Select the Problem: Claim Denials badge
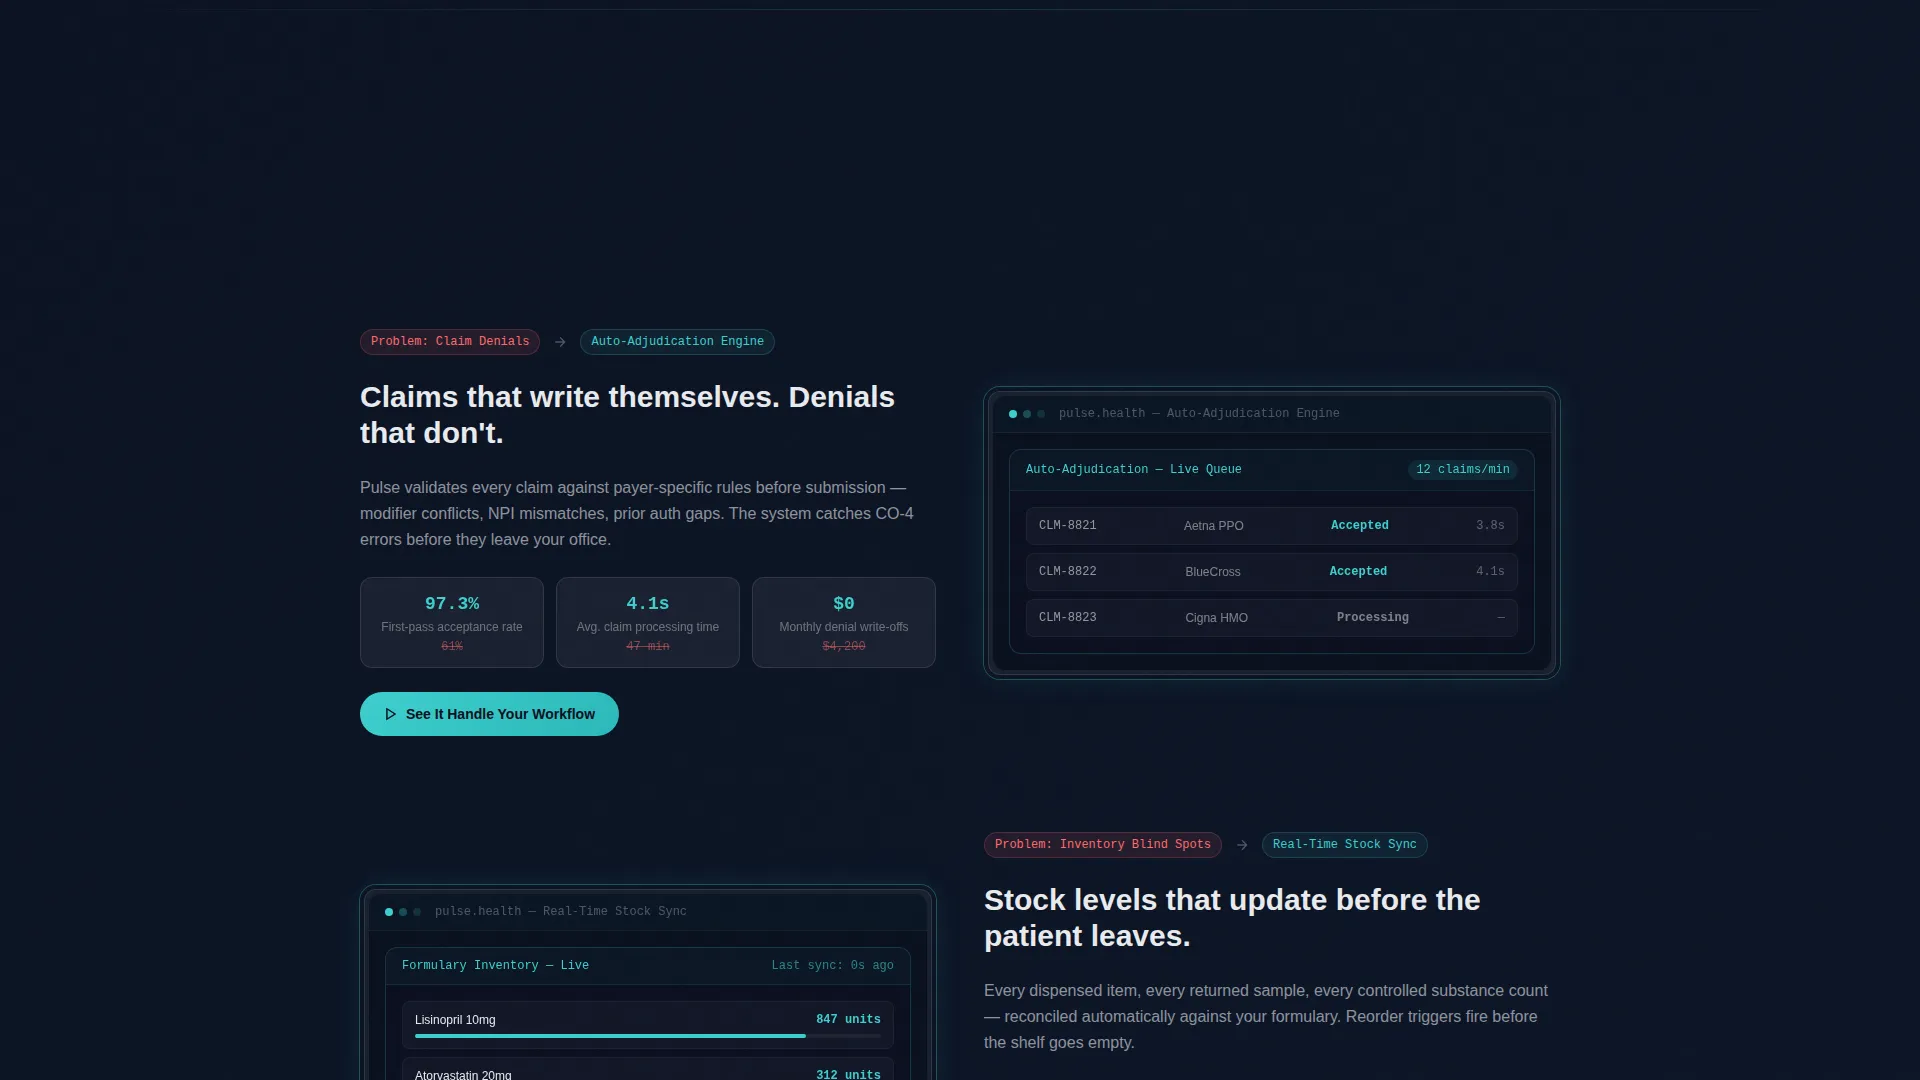The width and height of the screenshot is (1920, 1080). click(450, 342)
